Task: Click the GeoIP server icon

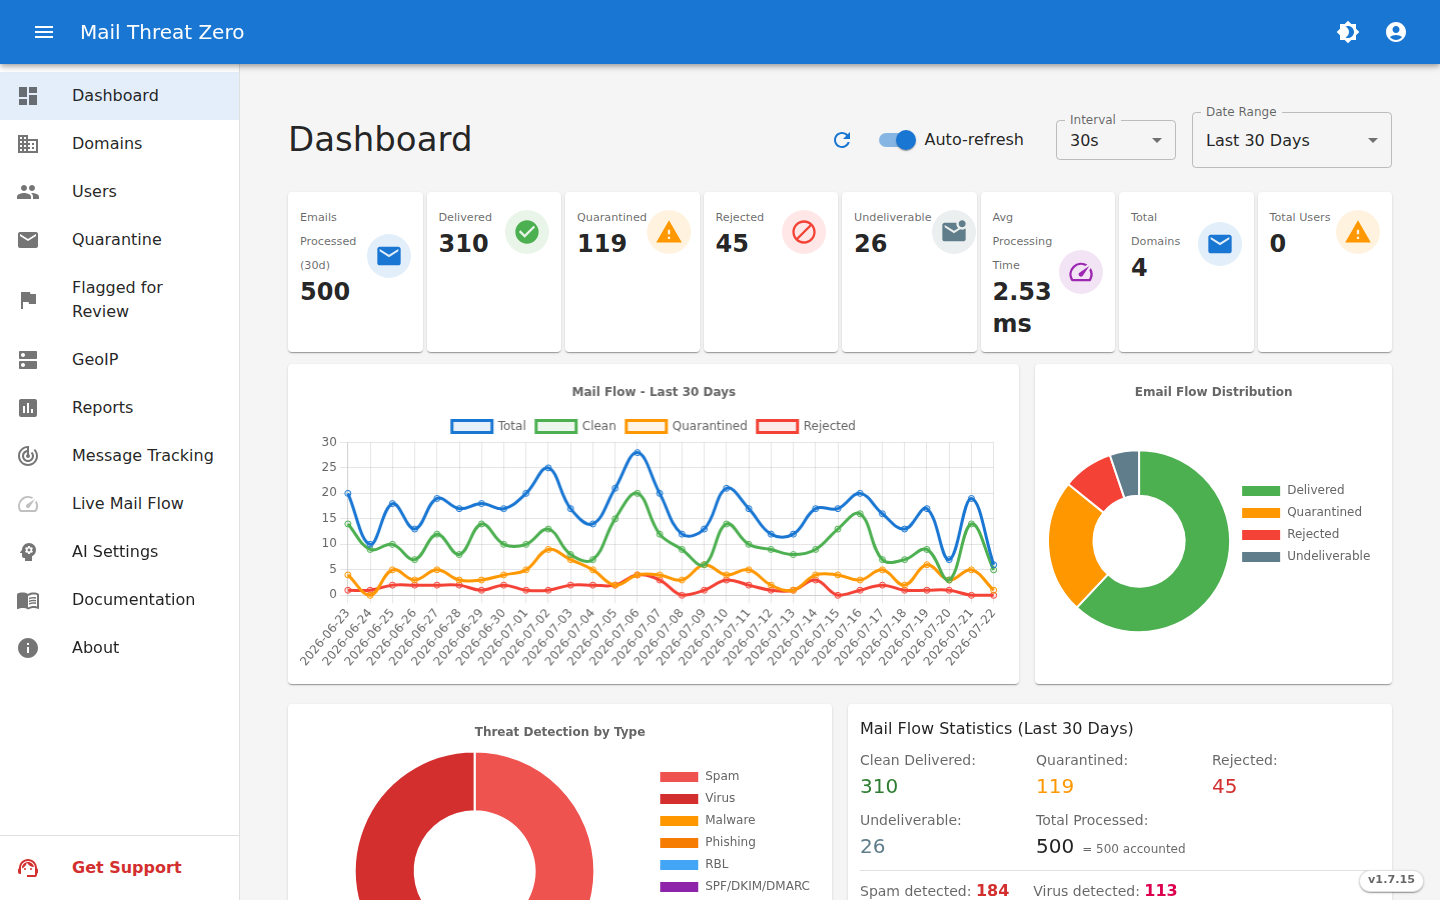Action: 28,360
